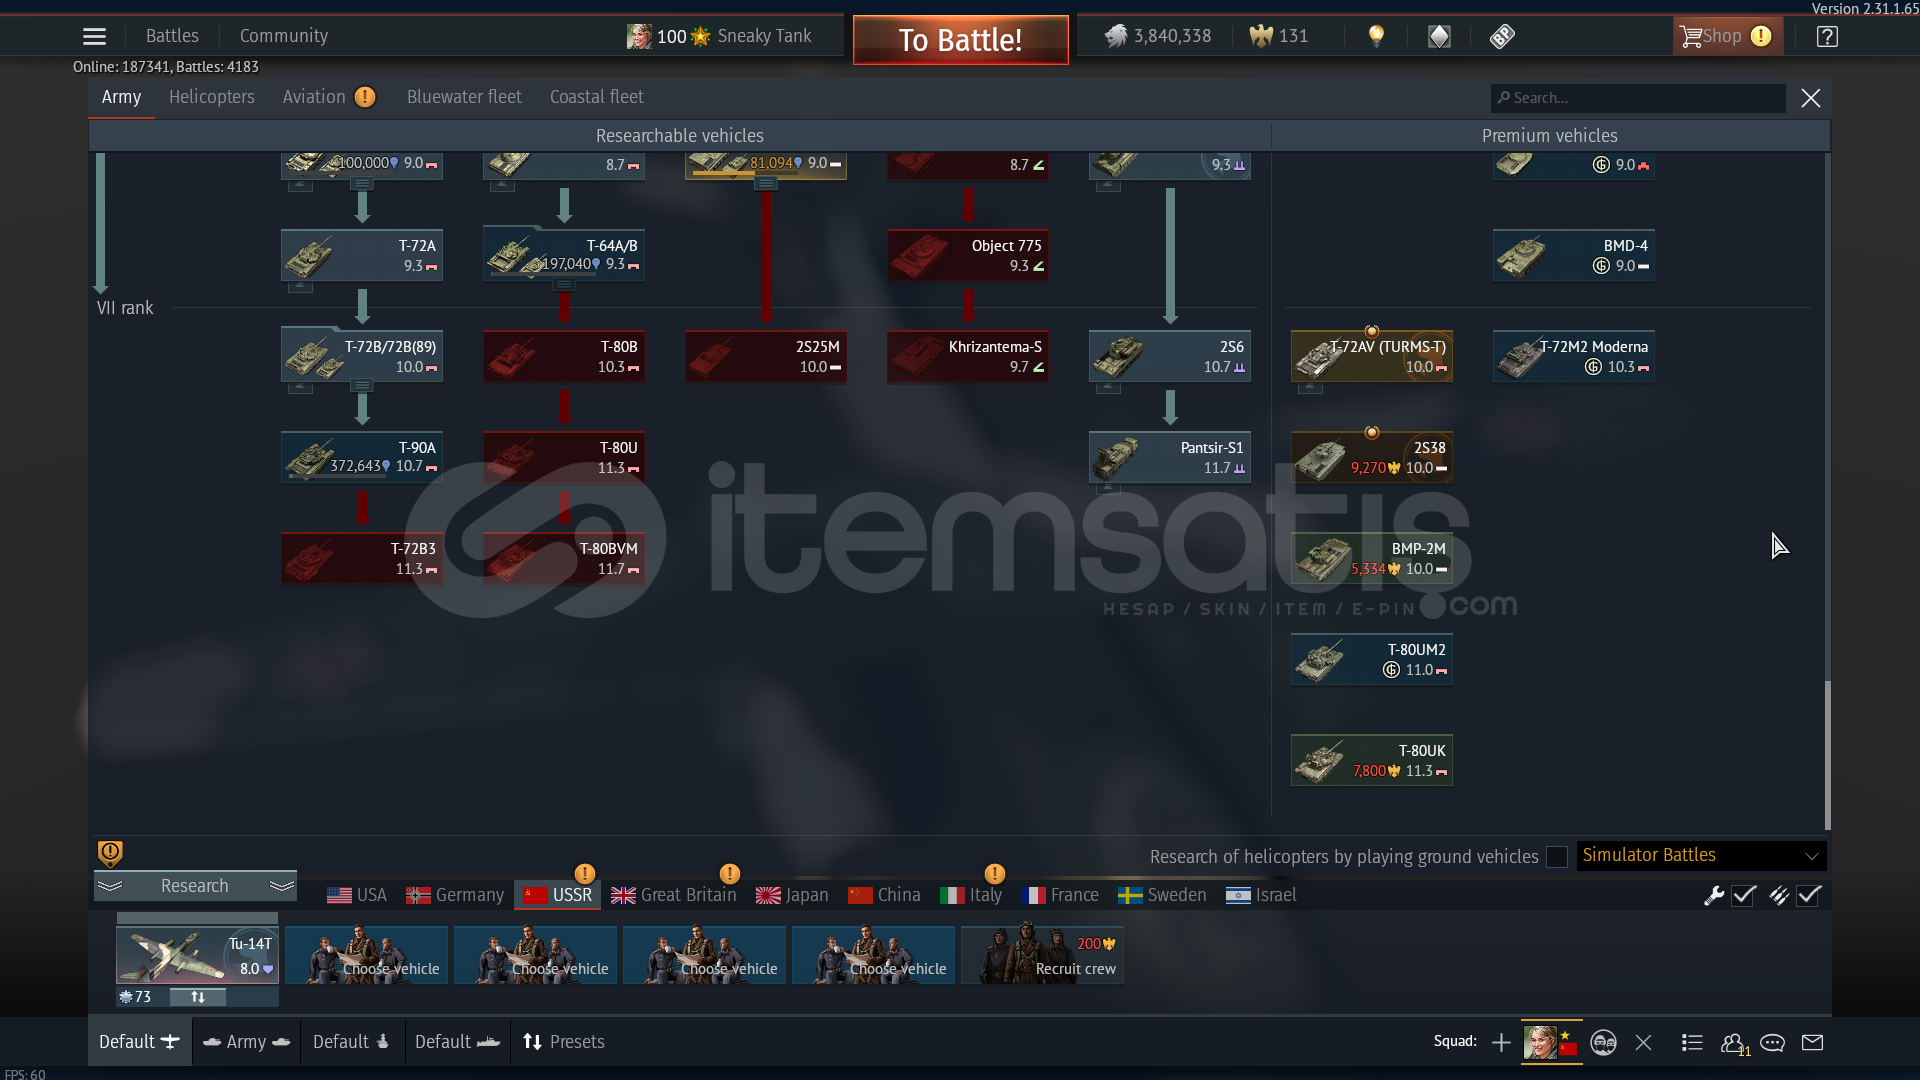Select Default ship preset
The image size is (1920, 1080).
(457, 1042)
